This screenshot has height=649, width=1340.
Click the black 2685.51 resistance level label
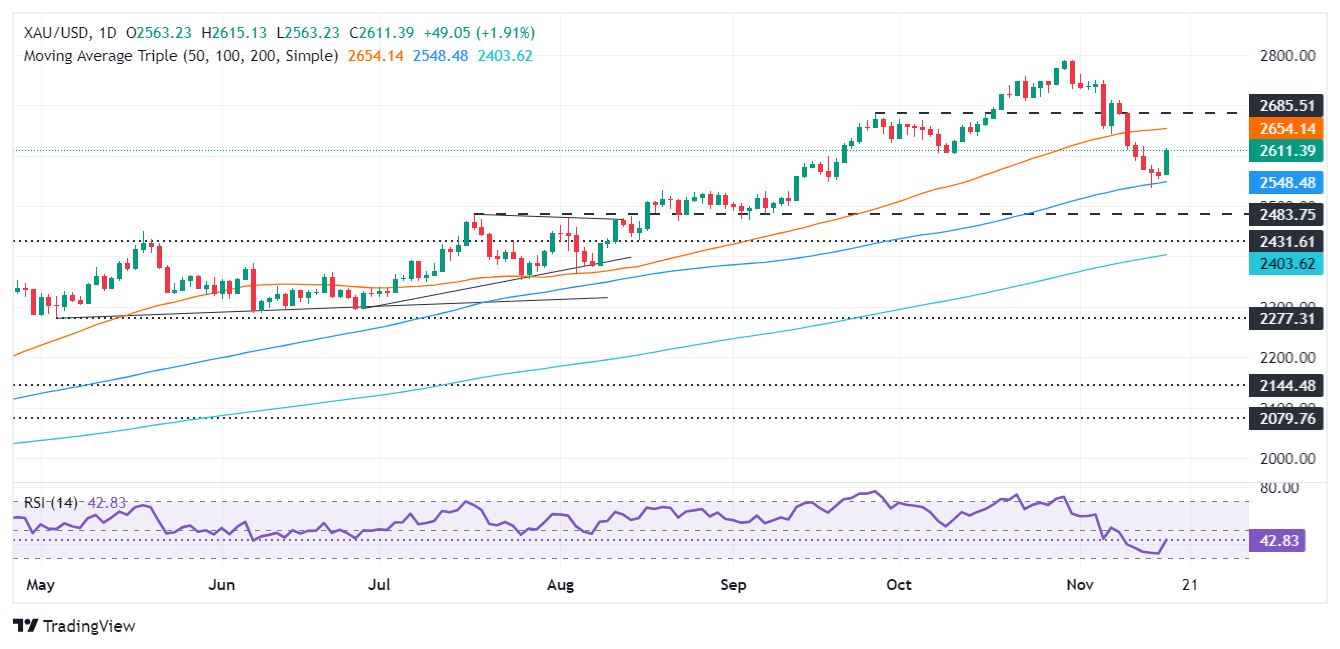(1288, 104)
